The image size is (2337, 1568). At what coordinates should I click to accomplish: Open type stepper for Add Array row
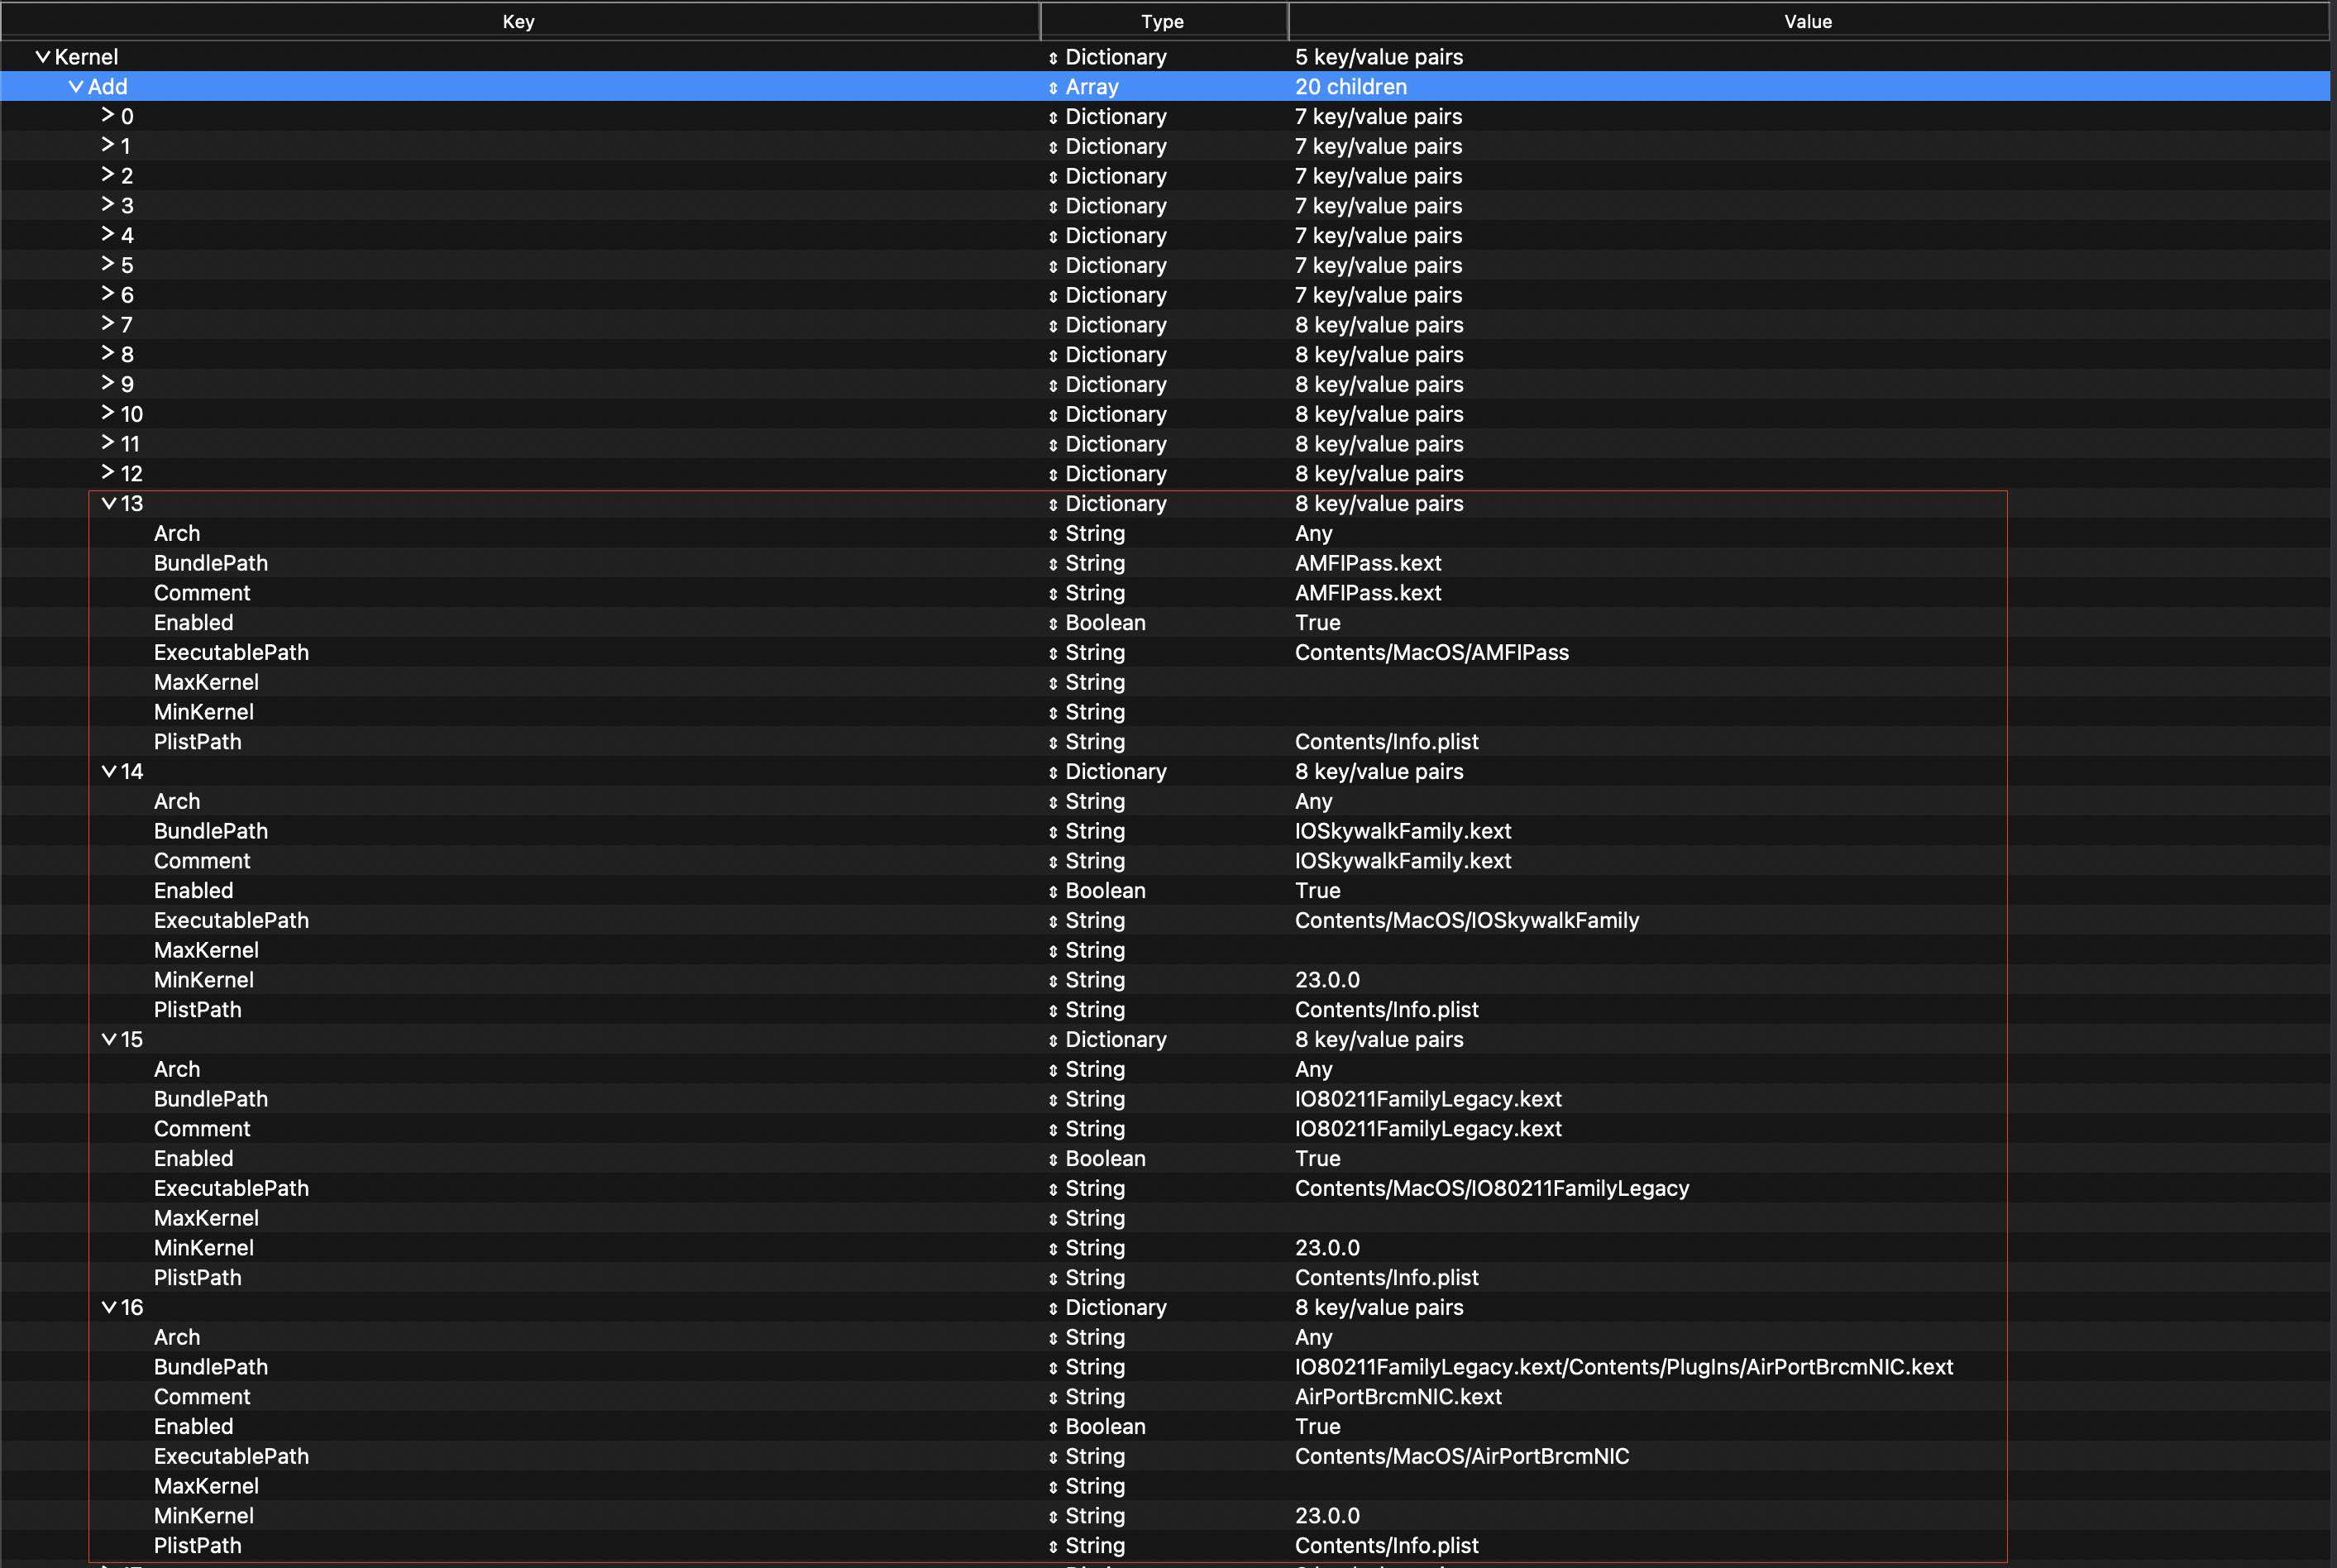tap(1053, 88)
